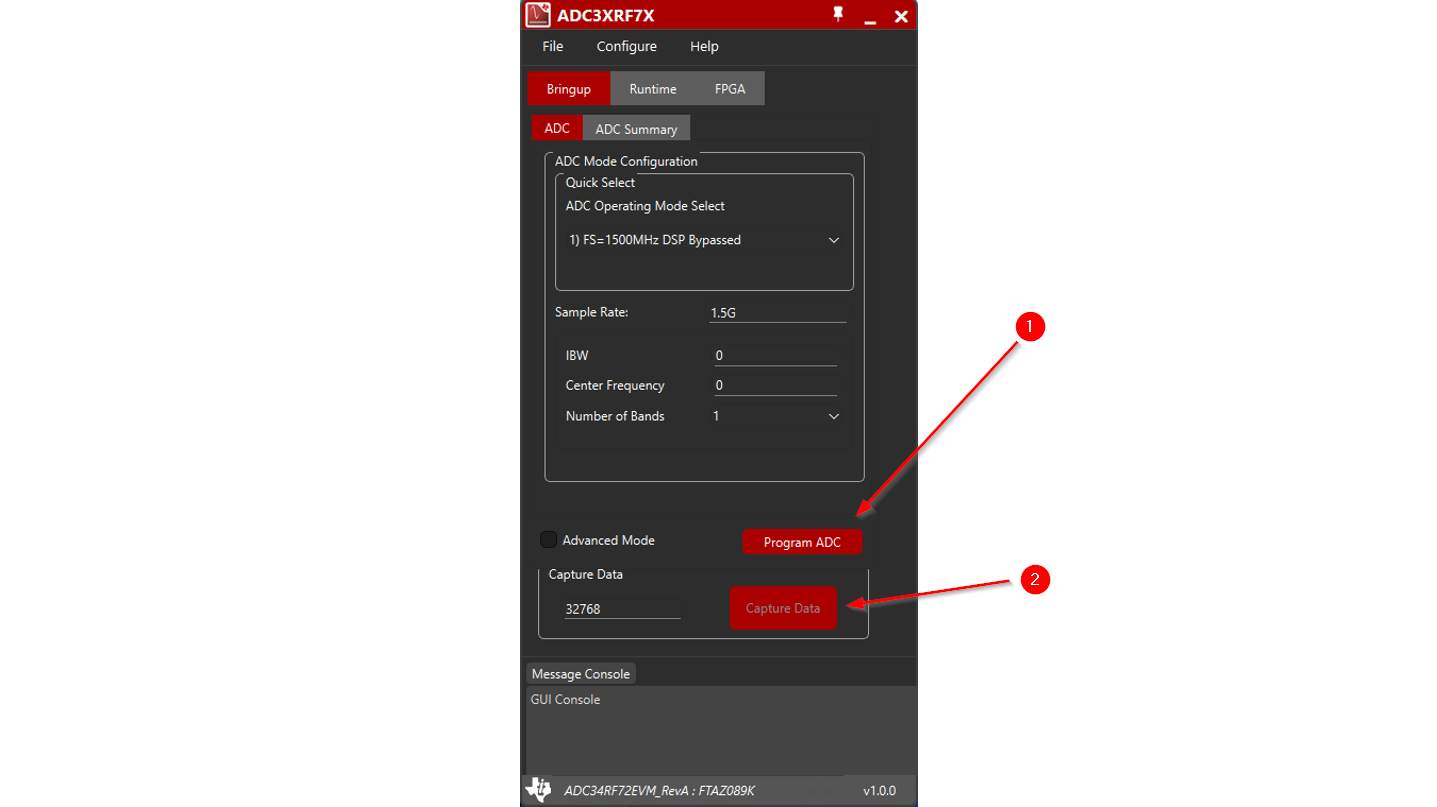Open the Help menu

[x=704, y=46]
